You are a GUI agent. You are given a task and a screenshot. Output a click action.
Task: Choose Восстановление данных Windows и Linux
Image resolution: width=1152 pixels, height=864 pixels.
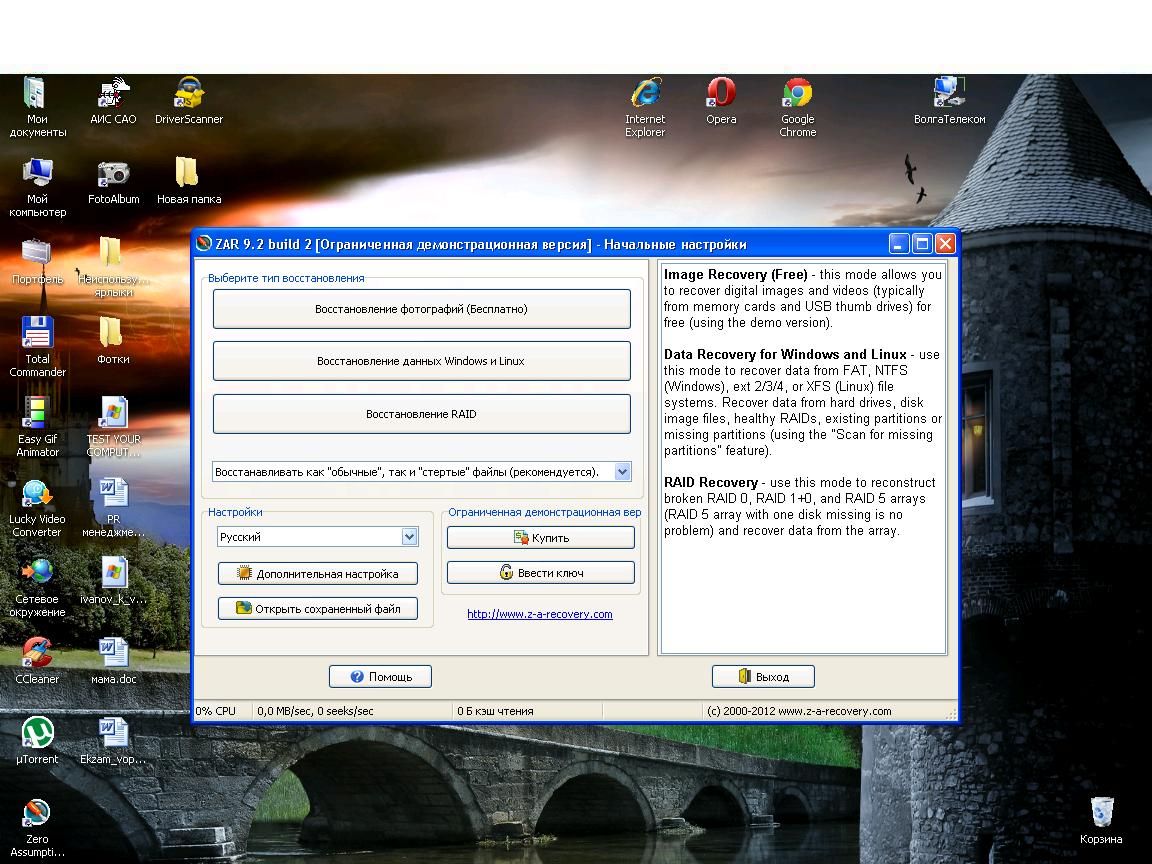(421, 361)
